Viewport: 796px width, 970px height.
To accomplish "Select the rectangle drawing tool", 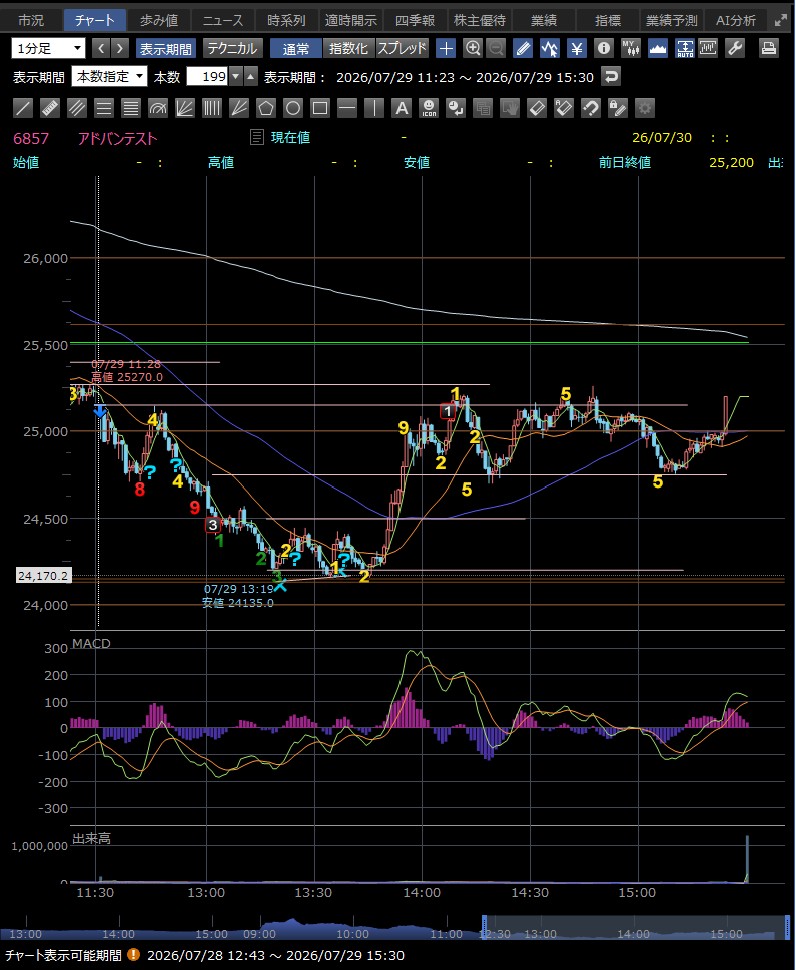I will 320,108.
